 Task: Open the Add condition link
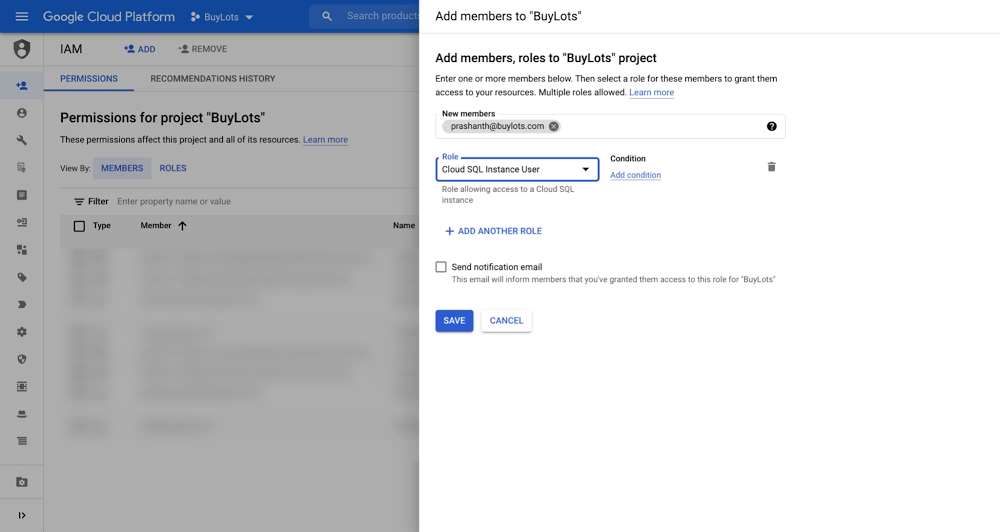[635, 175]
